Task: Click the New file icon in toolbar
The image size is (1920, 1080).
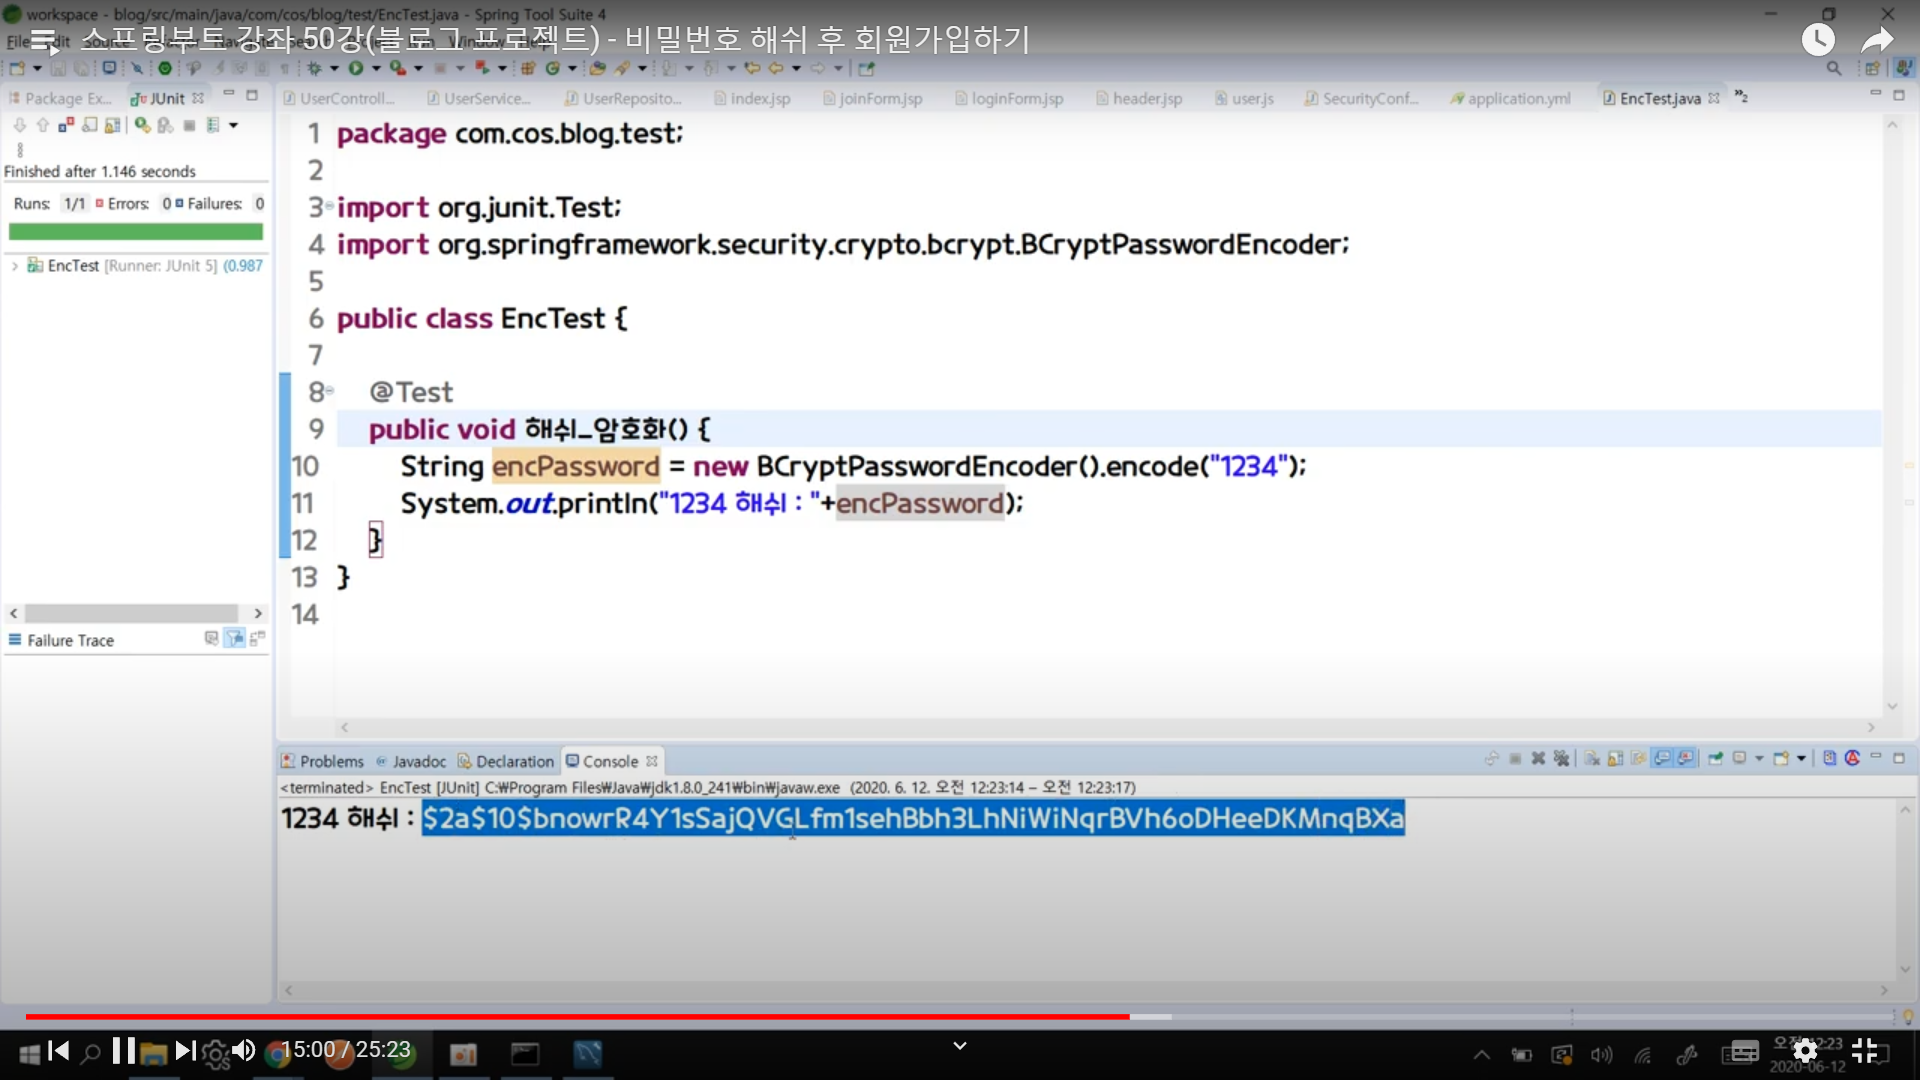Action: tap(16, 68)
